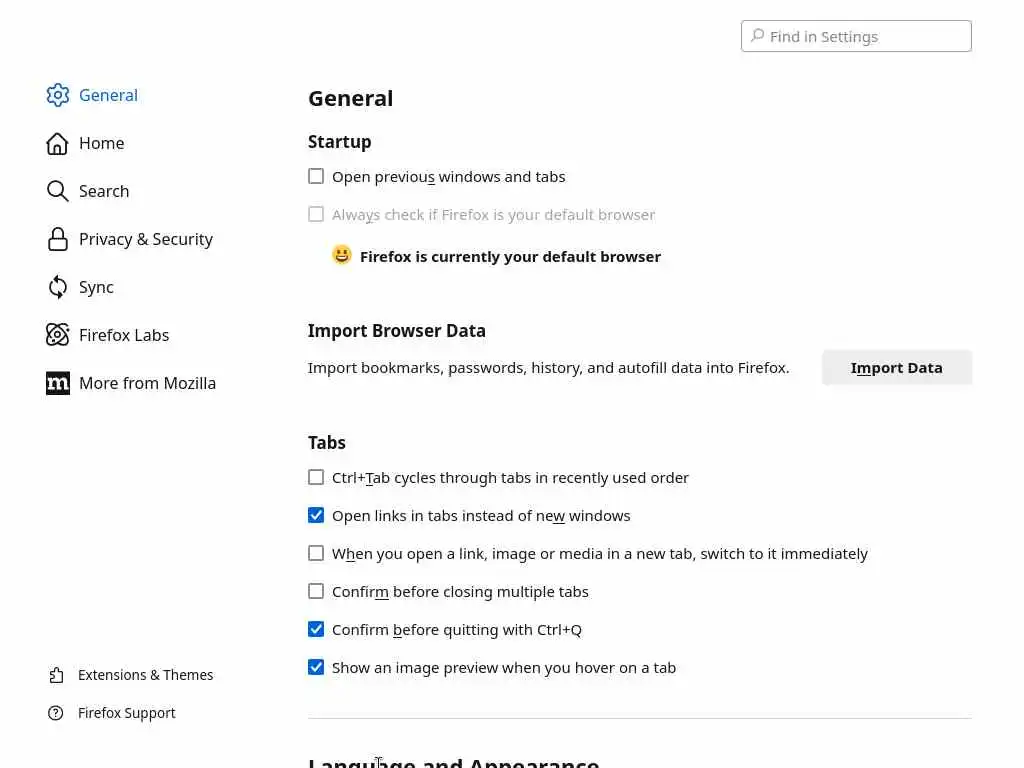This screenshot has height=768, width=1024.
Task: Click the More from Mozilla logo icon
Action: [58, 383]
